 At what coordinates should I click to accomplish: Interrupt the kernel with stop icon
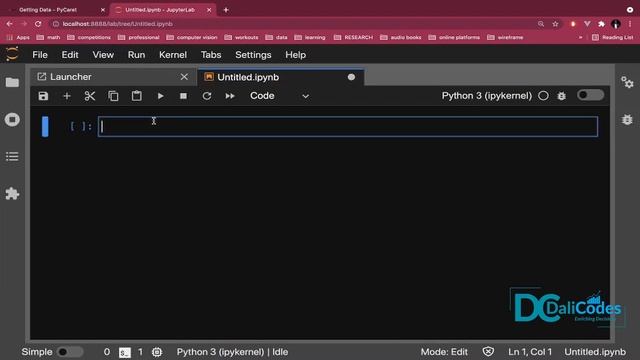[183, 96]
